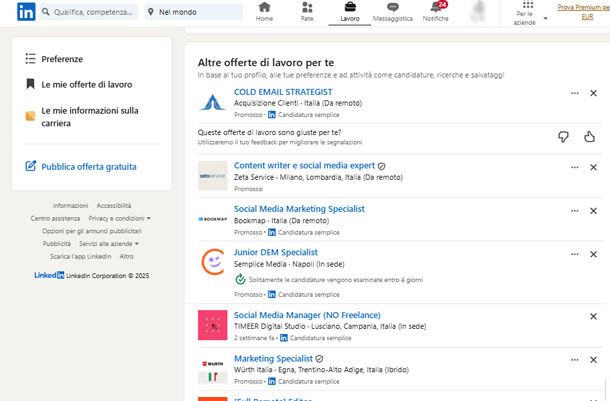Open more options for Junior DEM Specialist

click(x=575, y=254)
